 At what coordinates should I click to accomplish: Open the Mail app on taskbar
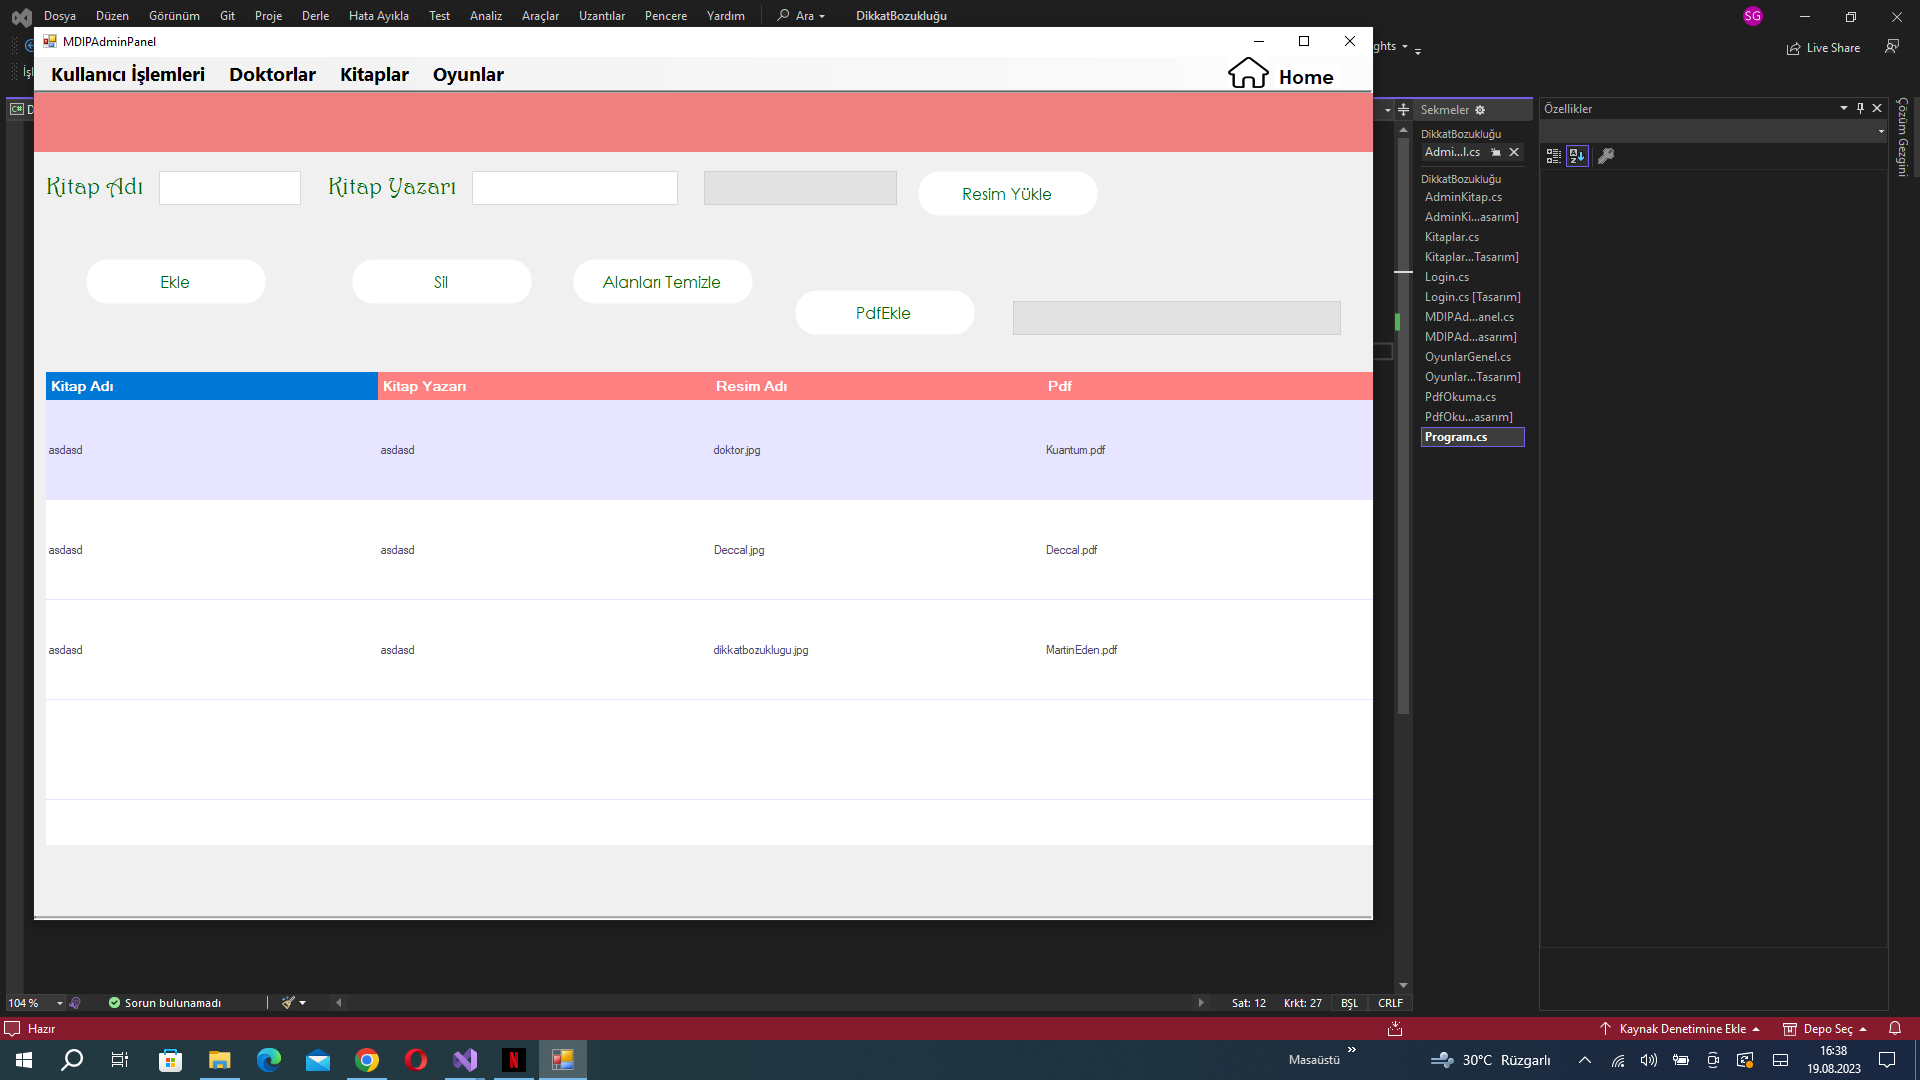(317, 1060)
